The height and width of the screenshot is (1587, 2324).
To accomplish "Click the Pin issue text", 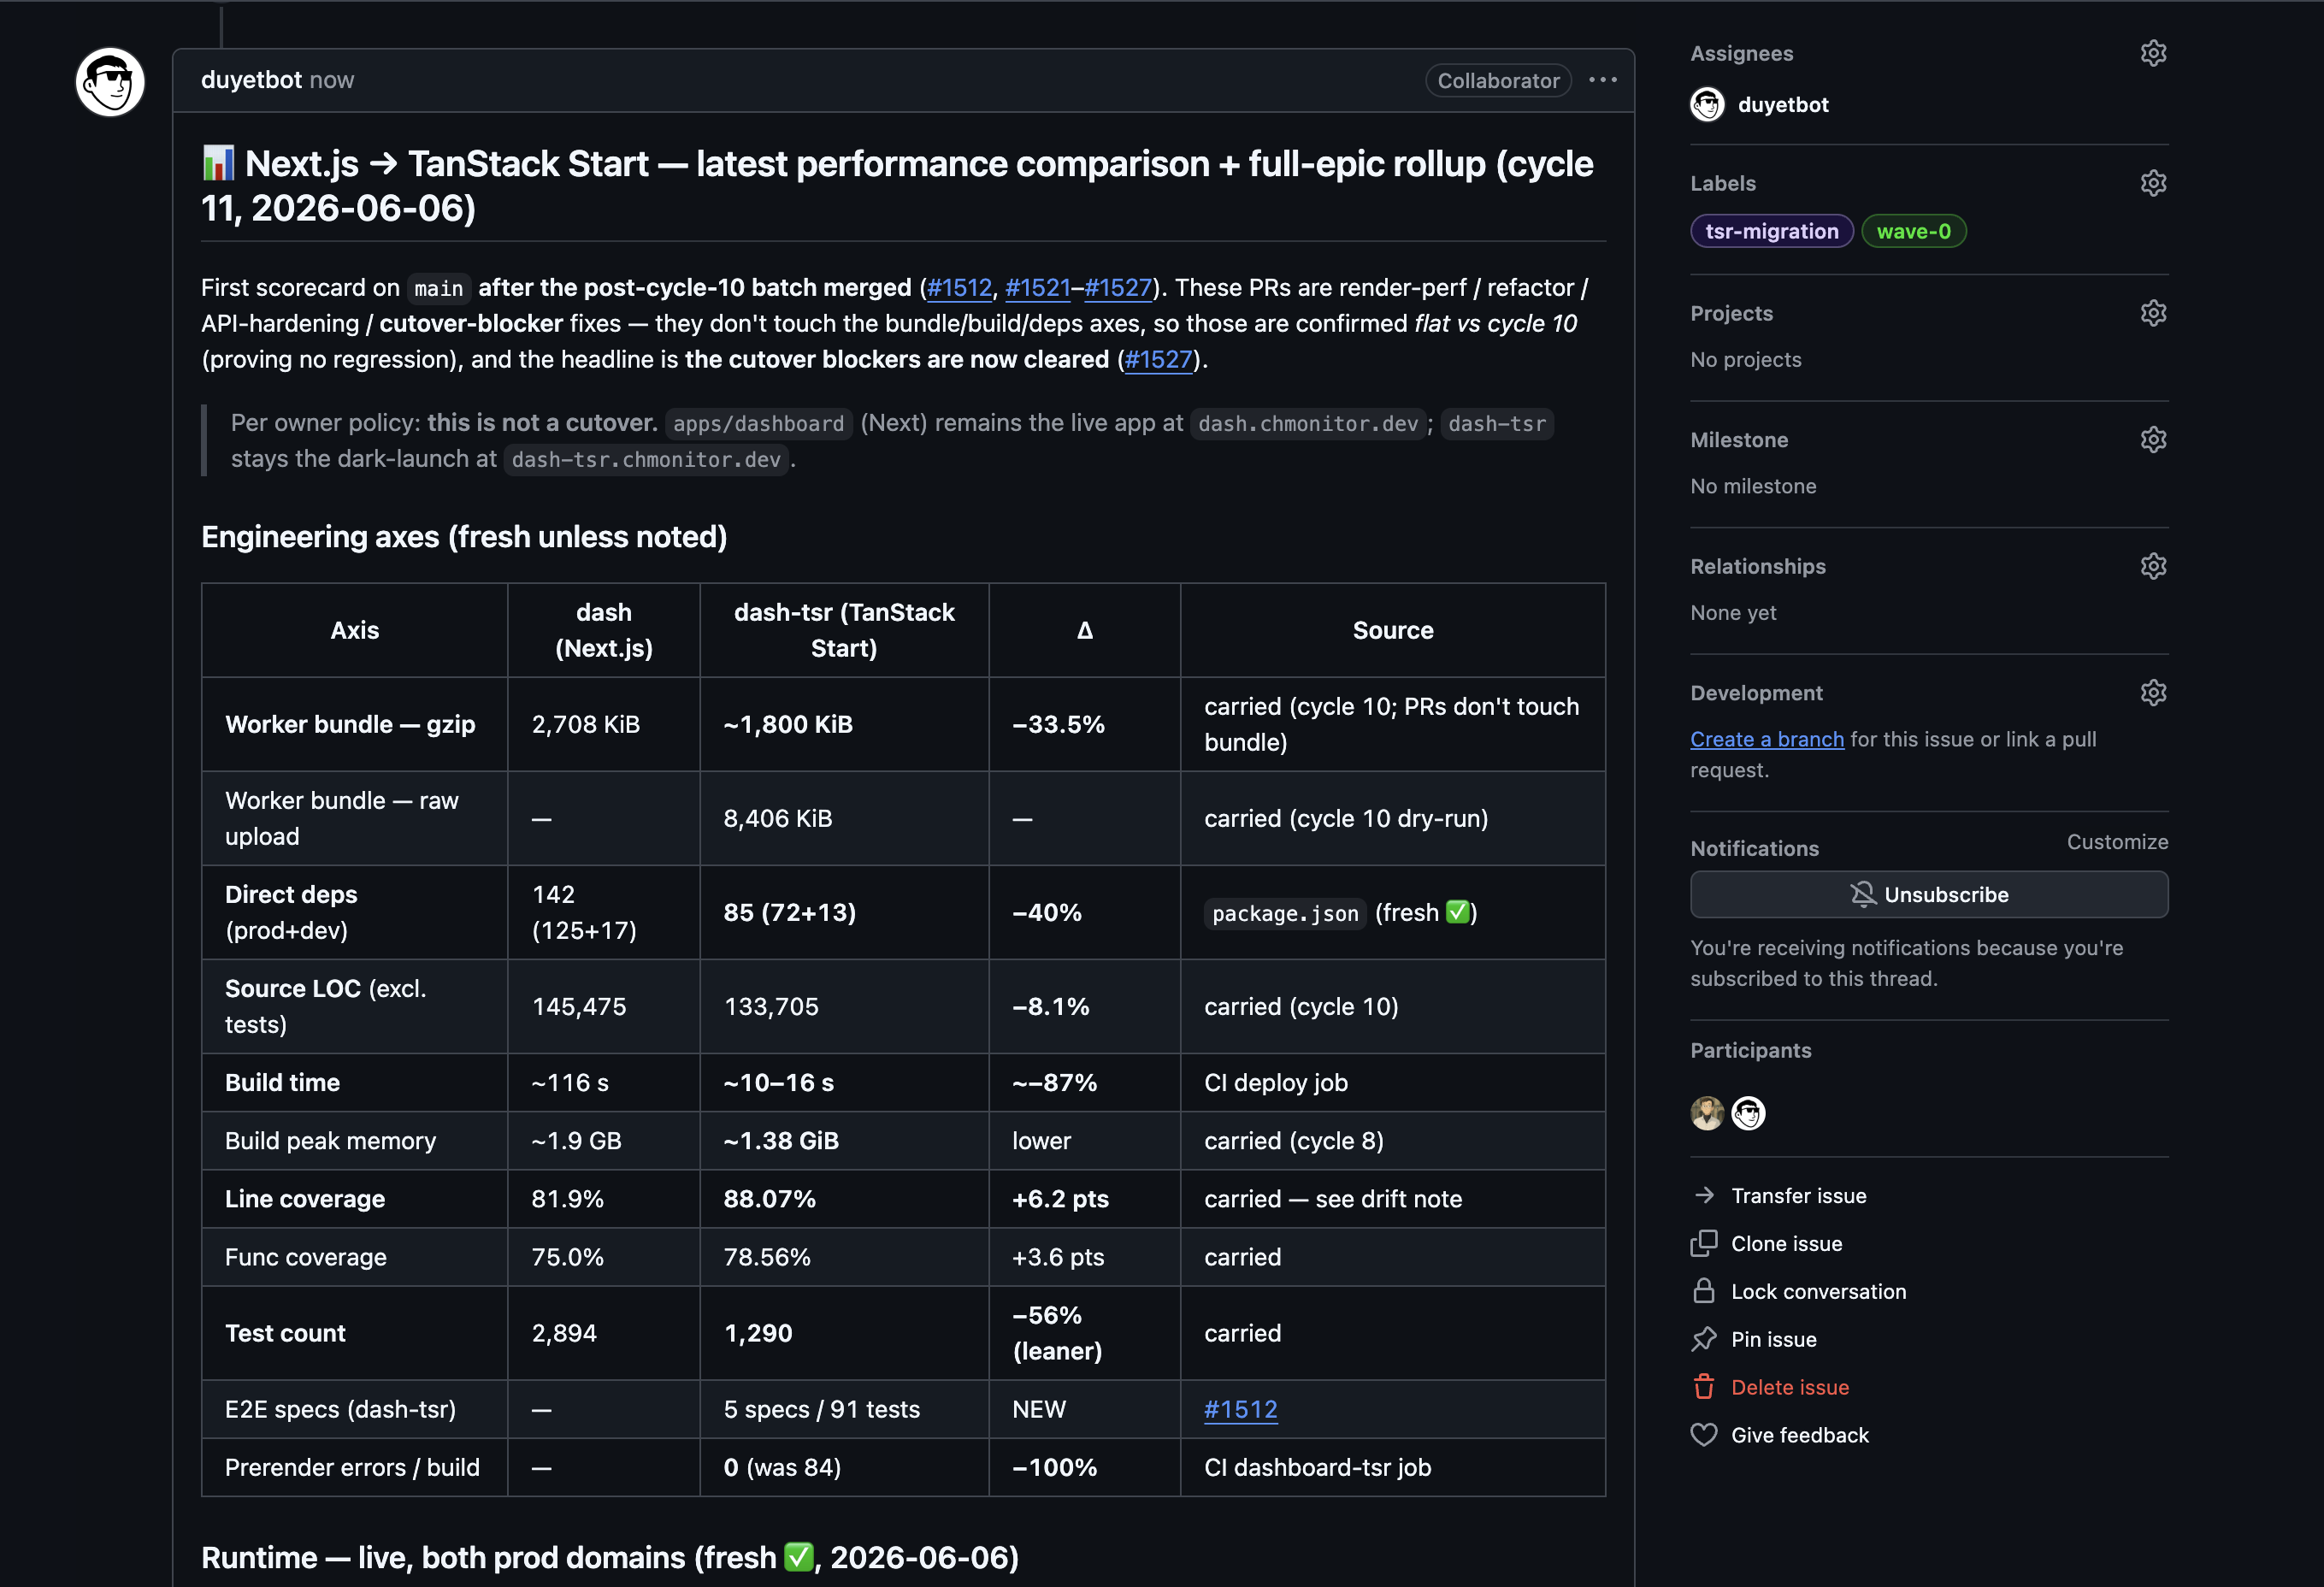I will coord(1773,1340).
